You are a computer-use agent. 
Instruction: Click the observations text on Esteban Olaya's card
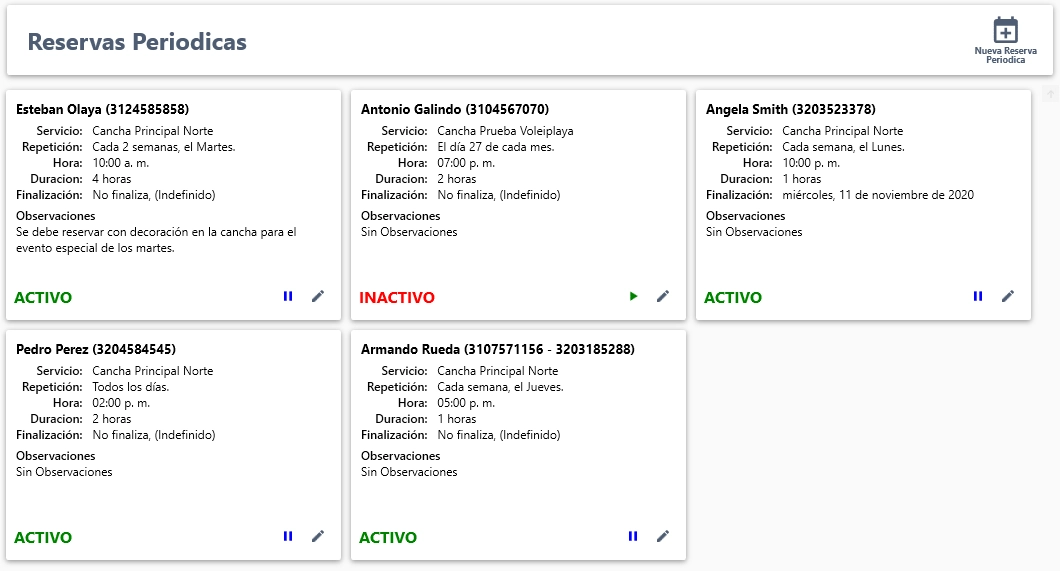point(156,240)
